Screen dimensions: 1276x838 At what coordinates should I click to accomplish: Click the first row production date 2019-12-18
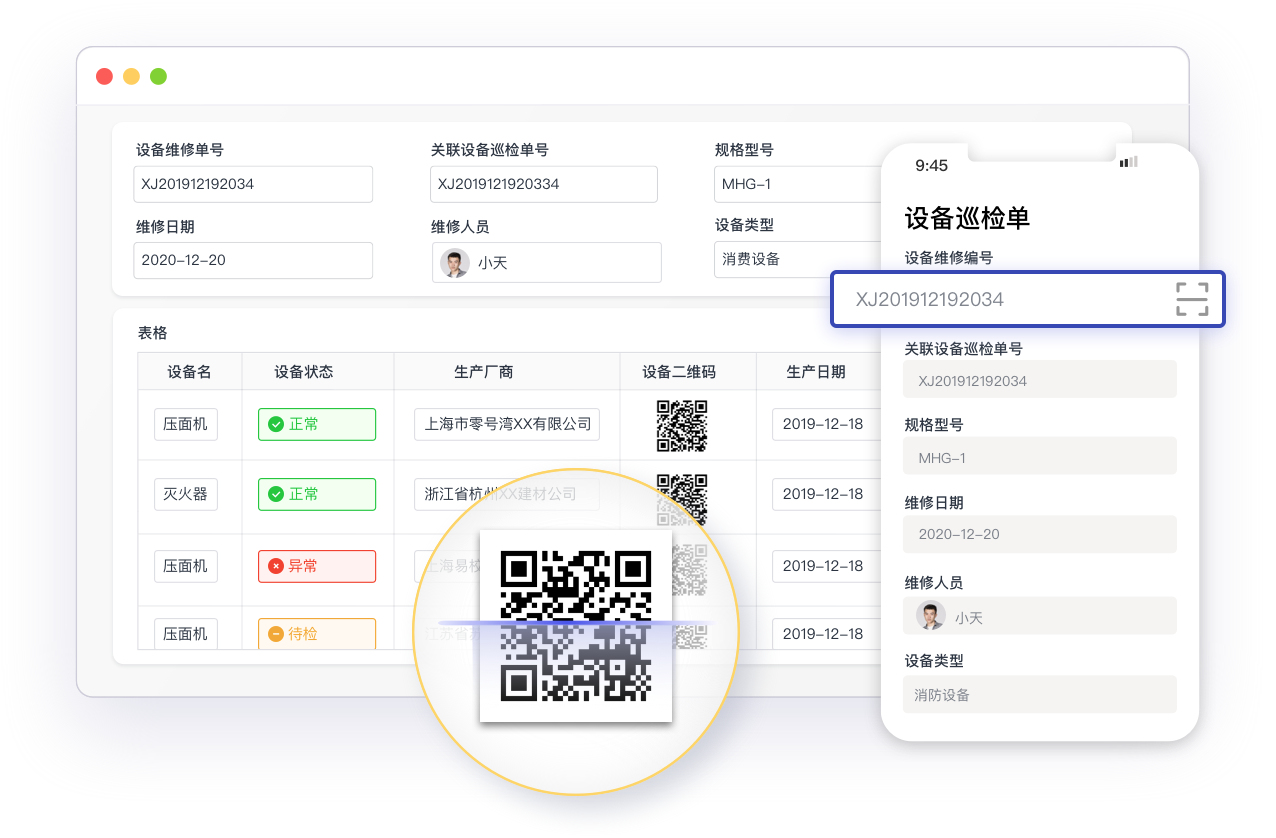pos(826,424)
